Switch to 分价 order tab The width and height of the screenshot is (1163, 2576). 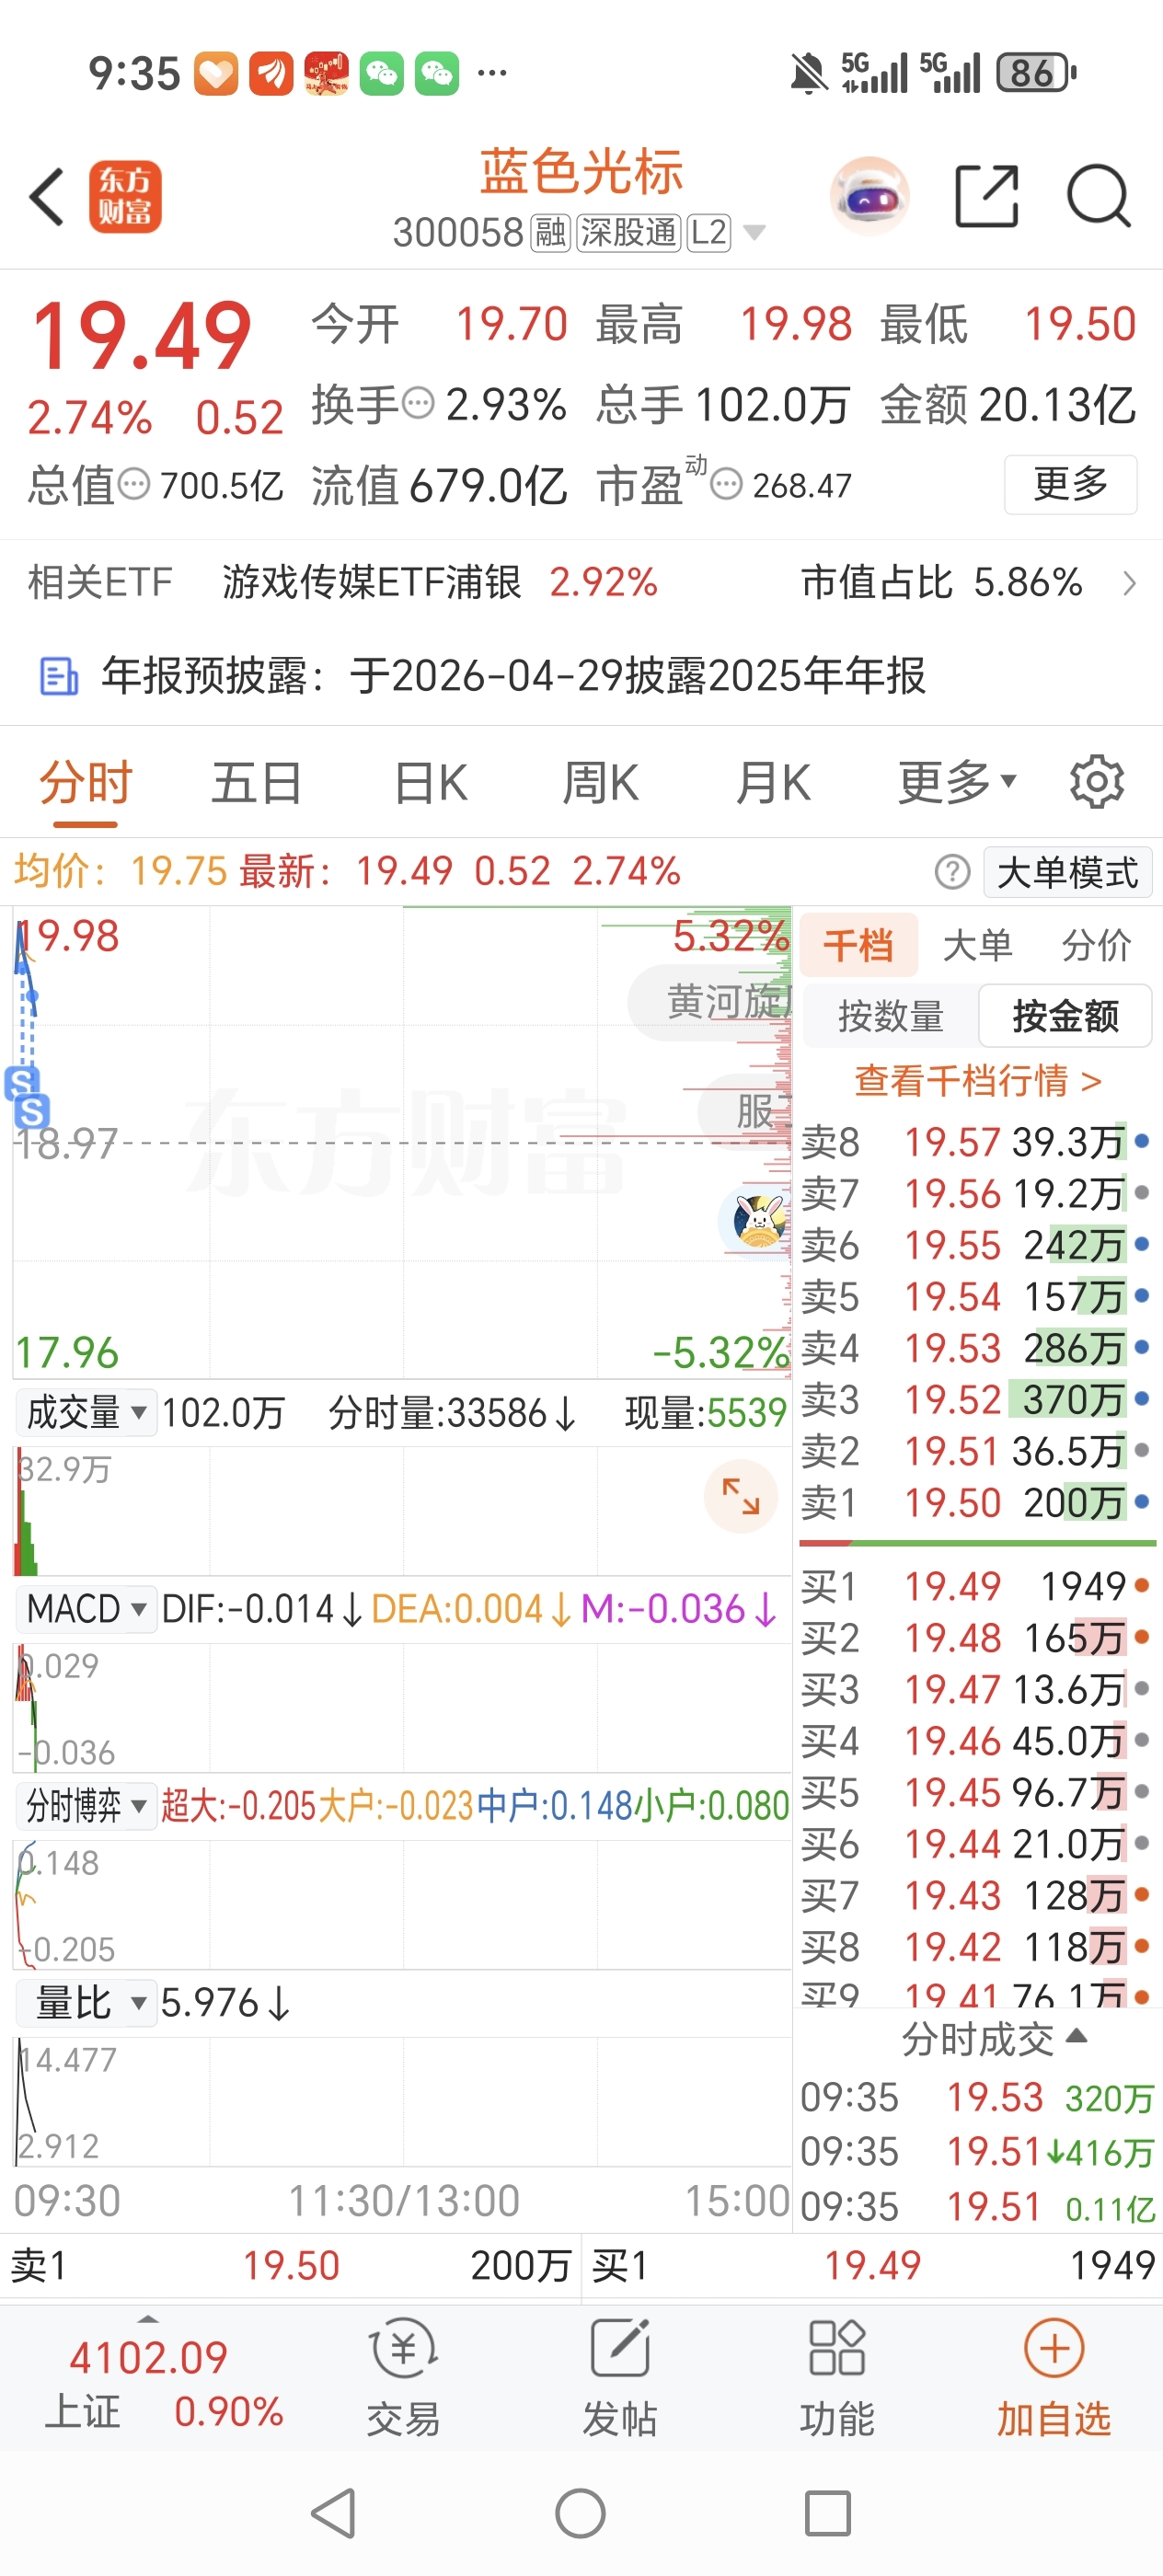point(1096,945)
